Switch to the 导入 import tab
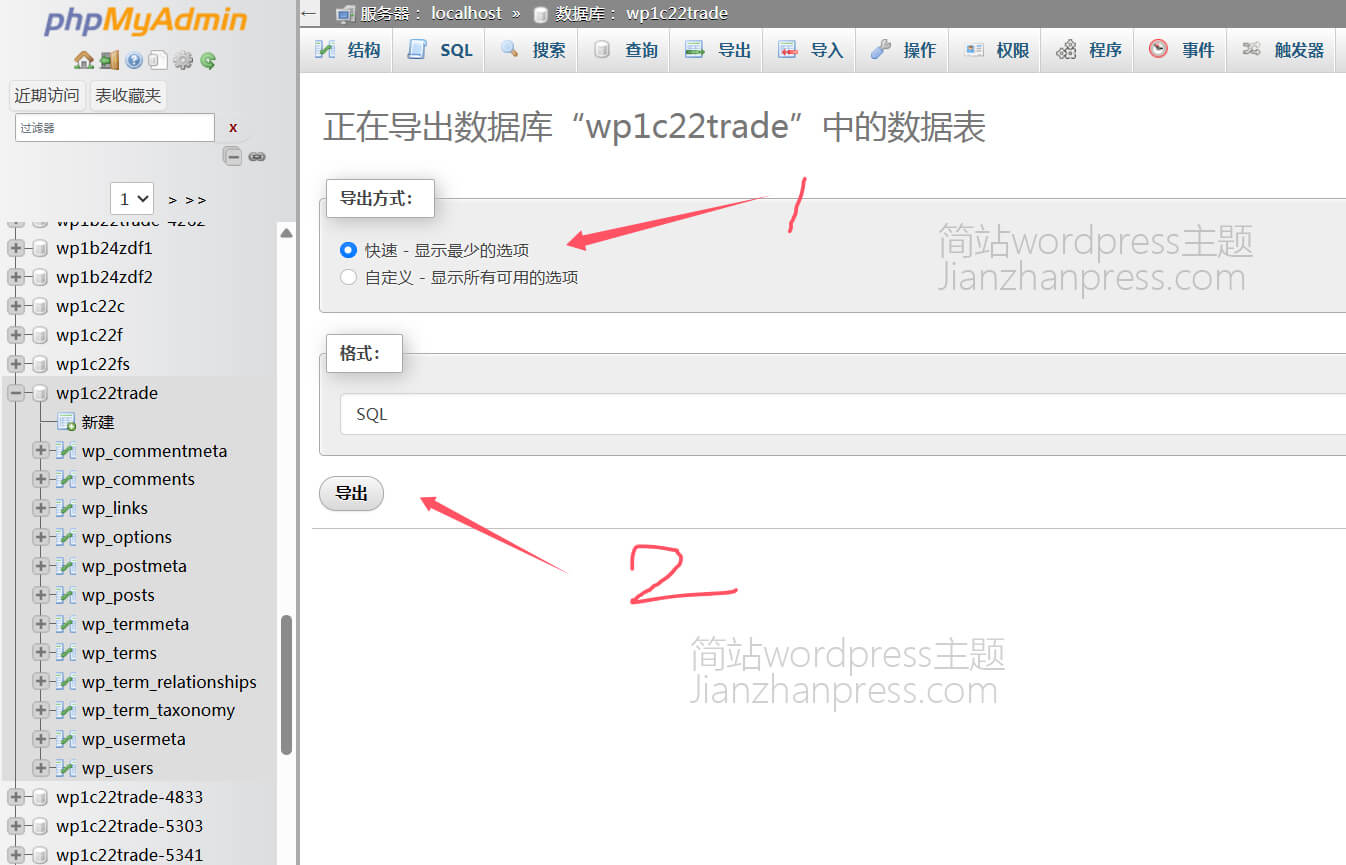This screenshot has width=1346, height=865. pyautogui.click(x=810, y=50)
